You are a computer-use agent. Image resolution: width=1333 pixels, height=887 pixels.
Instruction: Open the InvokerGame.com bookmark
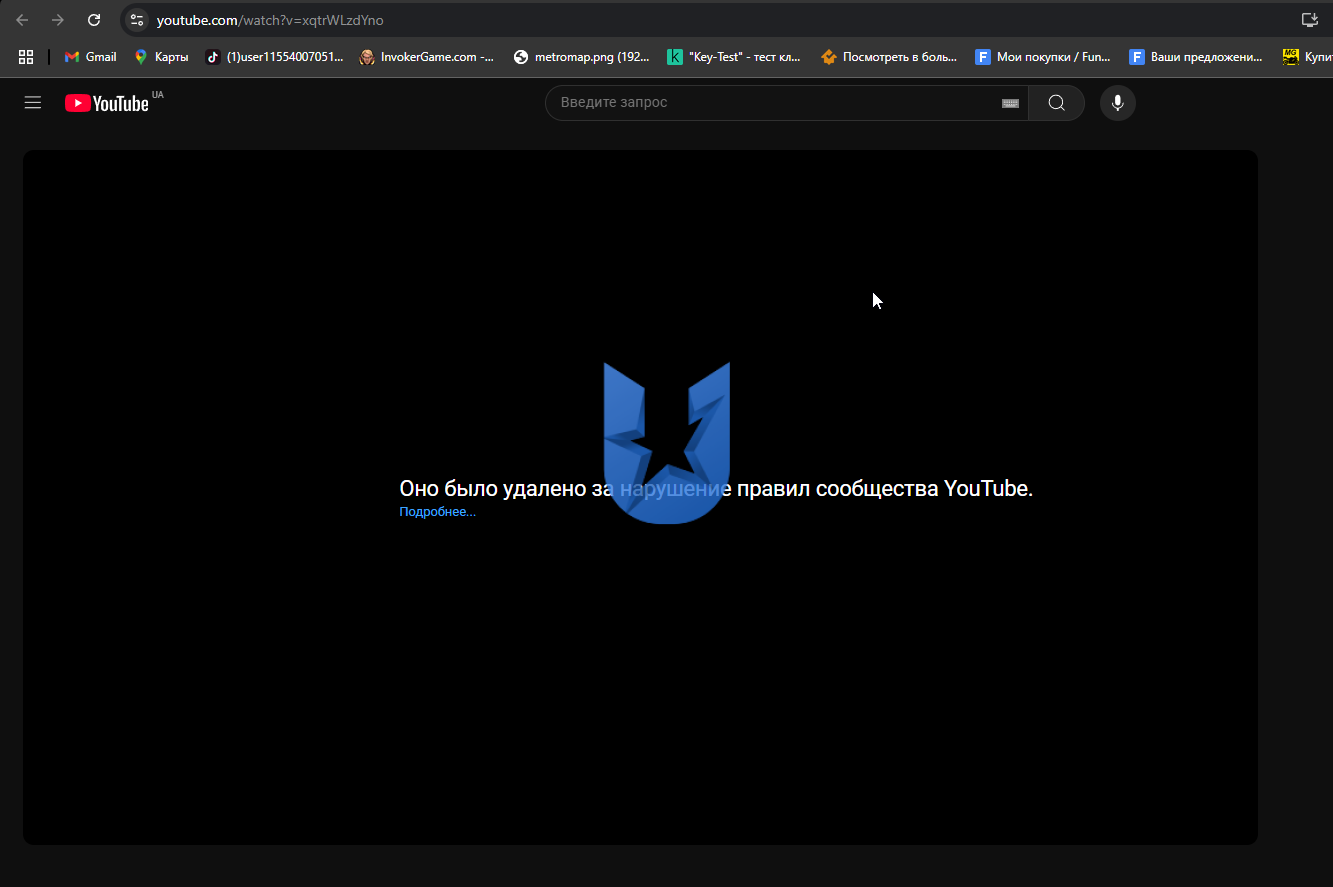click(427, 57)
